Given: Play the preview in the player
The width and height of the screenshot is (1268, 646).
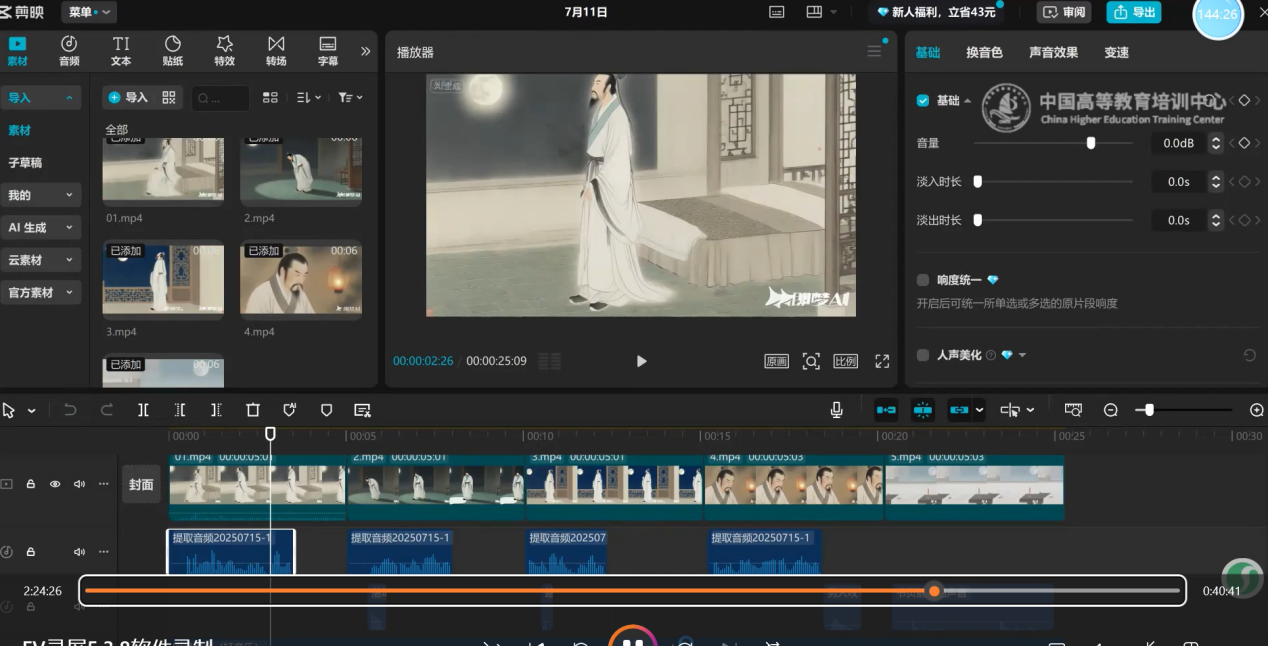Looking at the screenshot, I should 641,361.
